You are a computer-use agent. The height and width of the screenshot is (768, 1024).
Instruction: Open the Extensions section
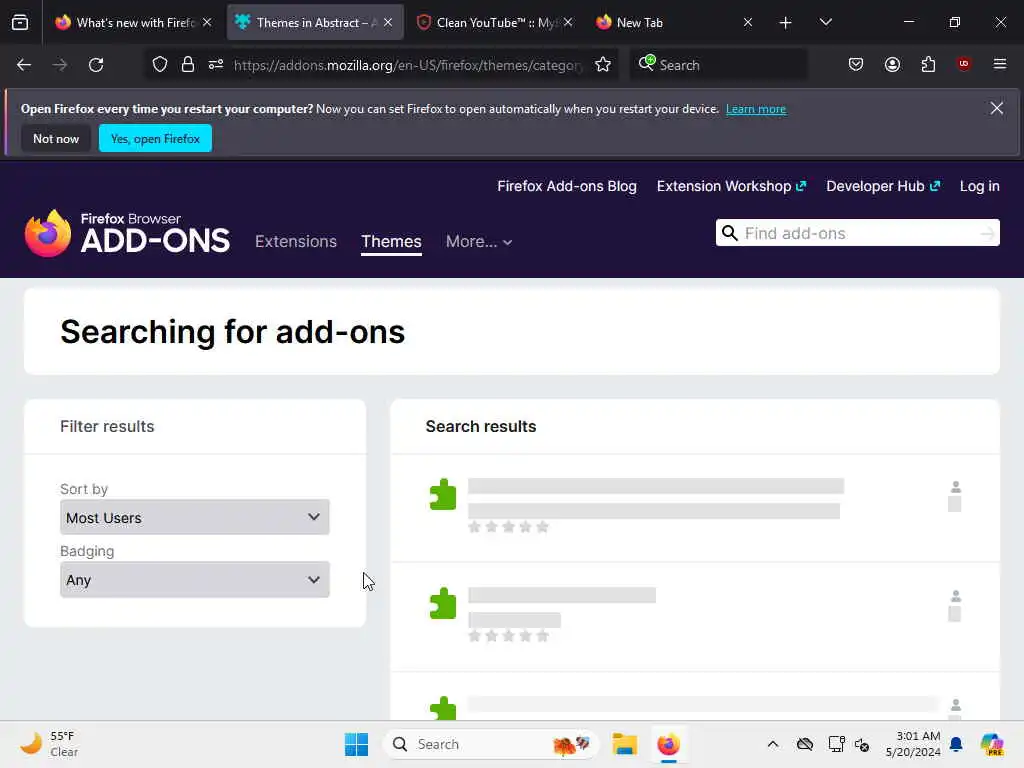[x=296, y=242]
